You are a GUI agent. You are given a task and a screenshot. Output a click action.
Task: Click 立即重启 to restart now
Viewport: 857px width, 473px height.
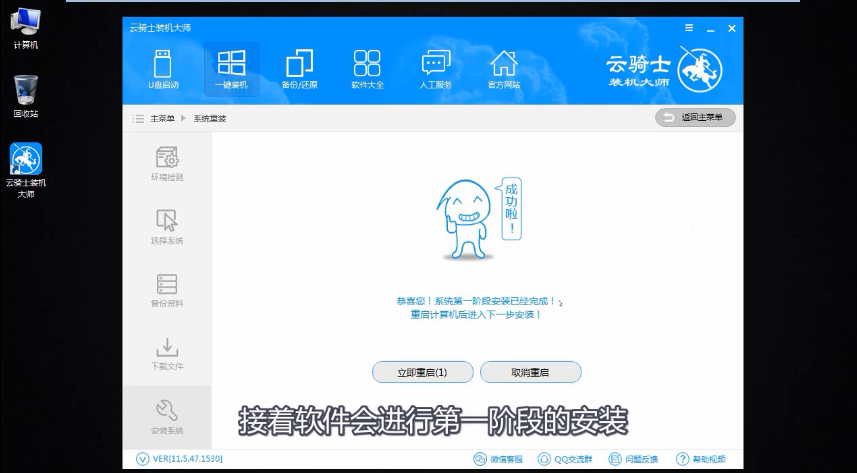pos(422,372)
